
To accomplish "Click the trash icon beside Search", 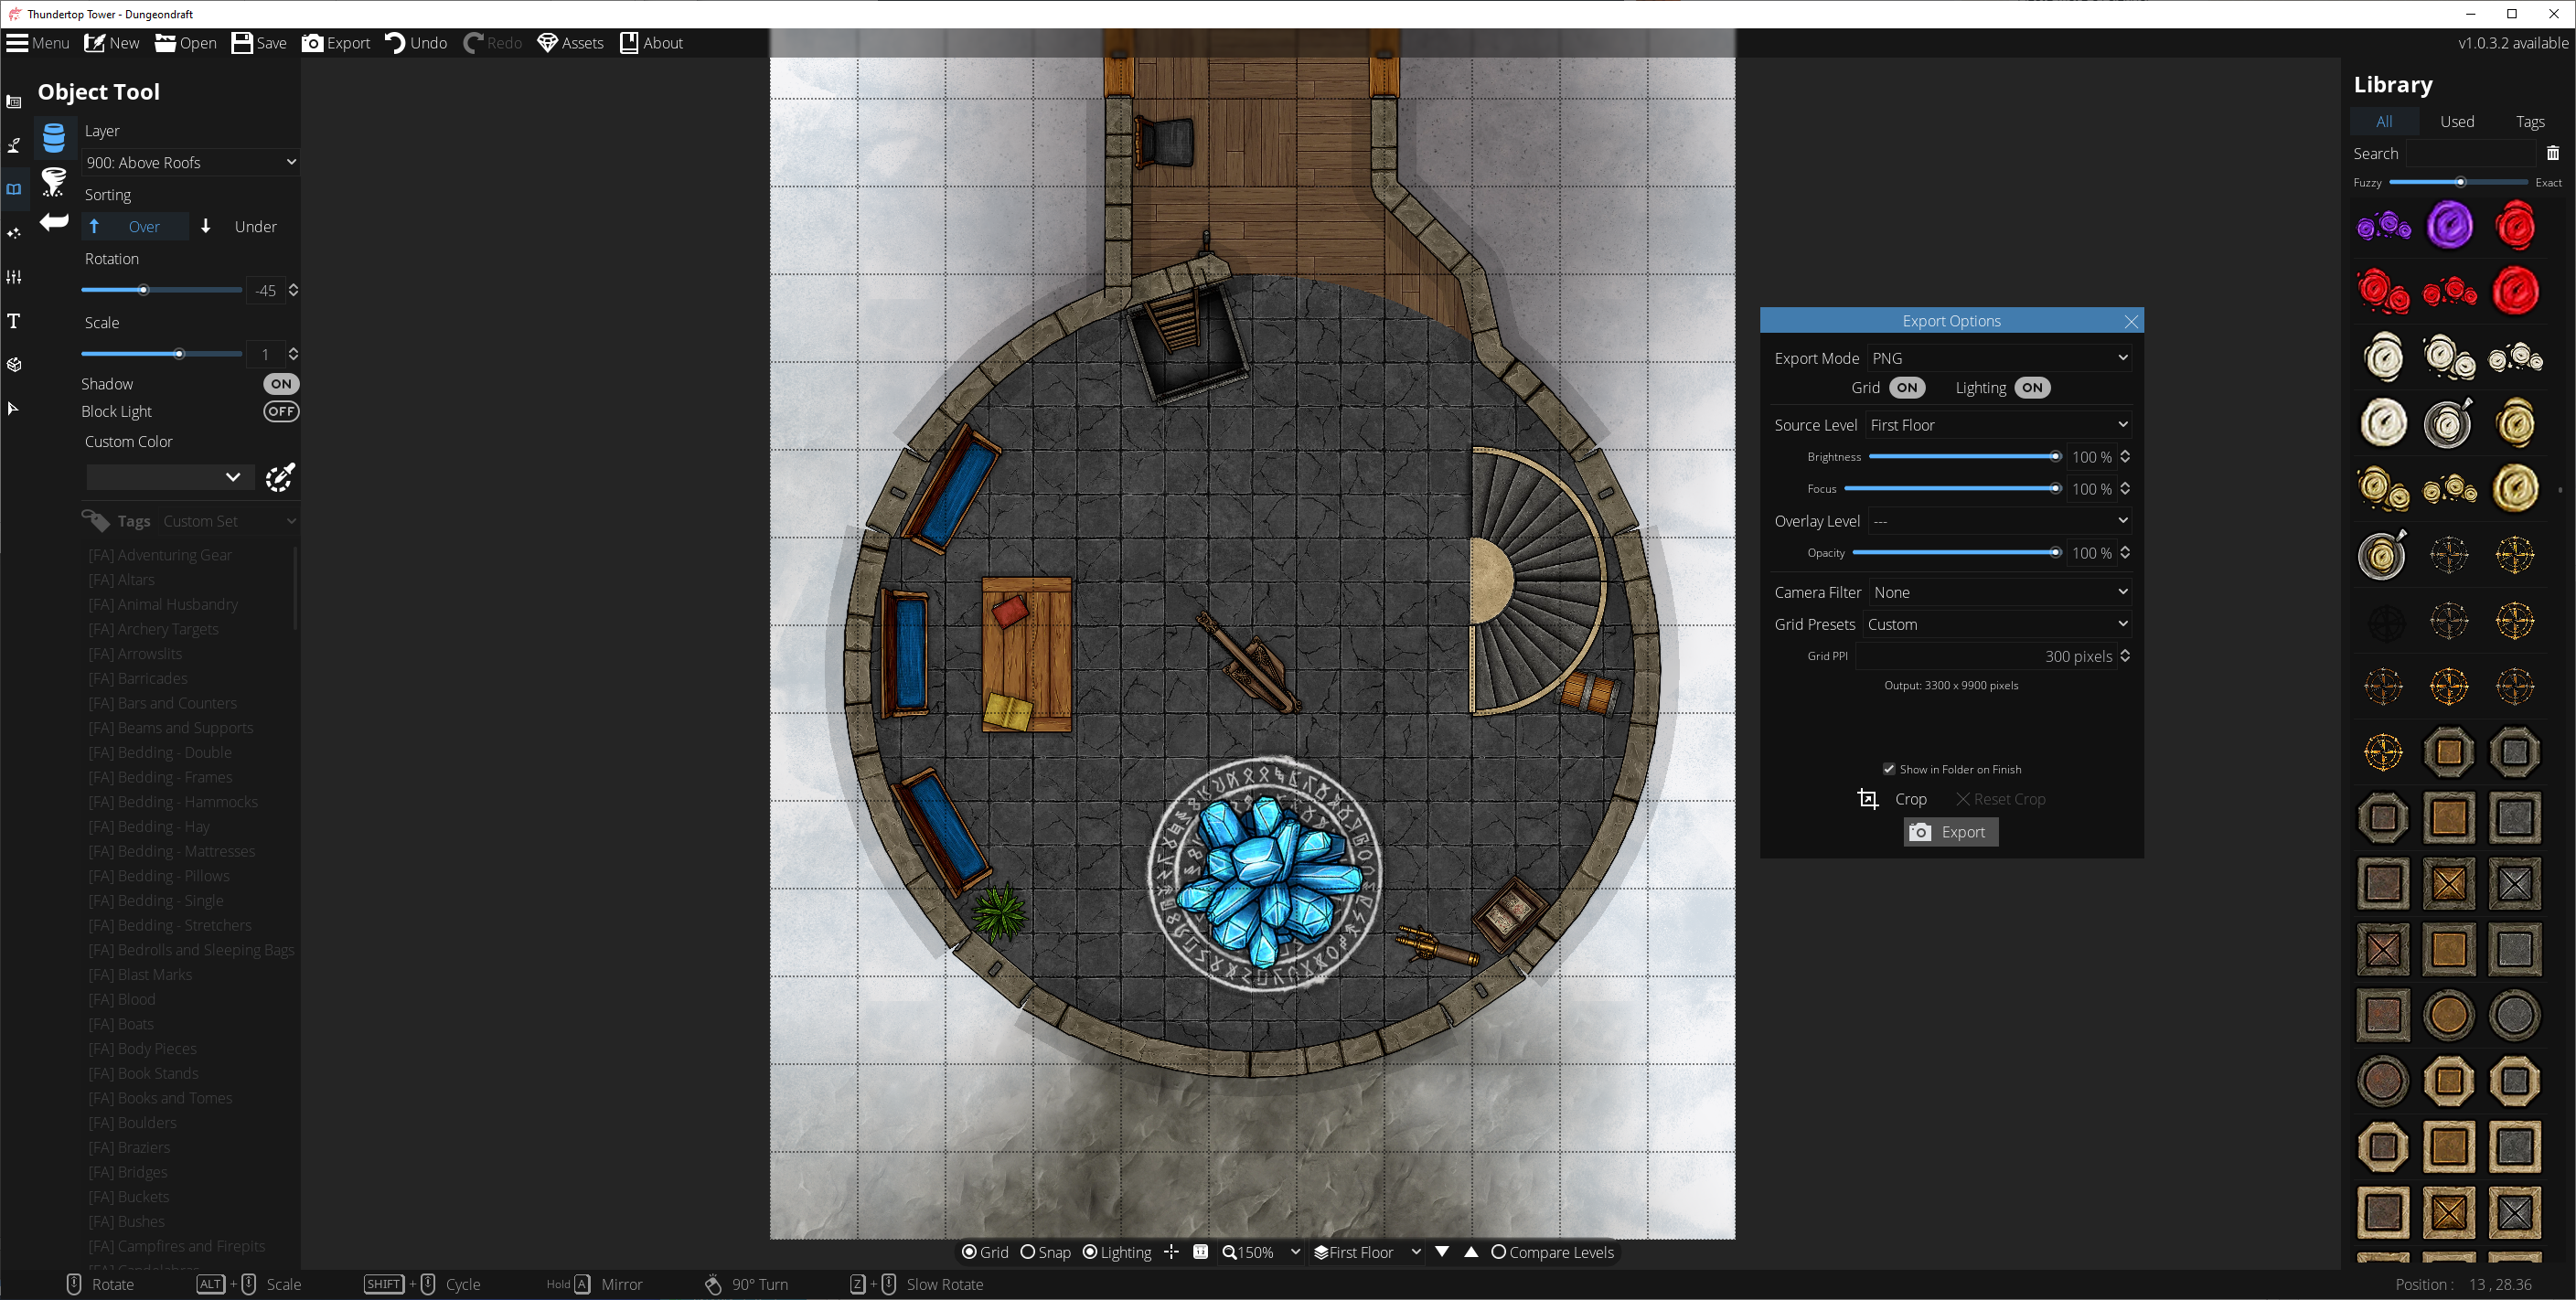I will (x=2552, y=153).
